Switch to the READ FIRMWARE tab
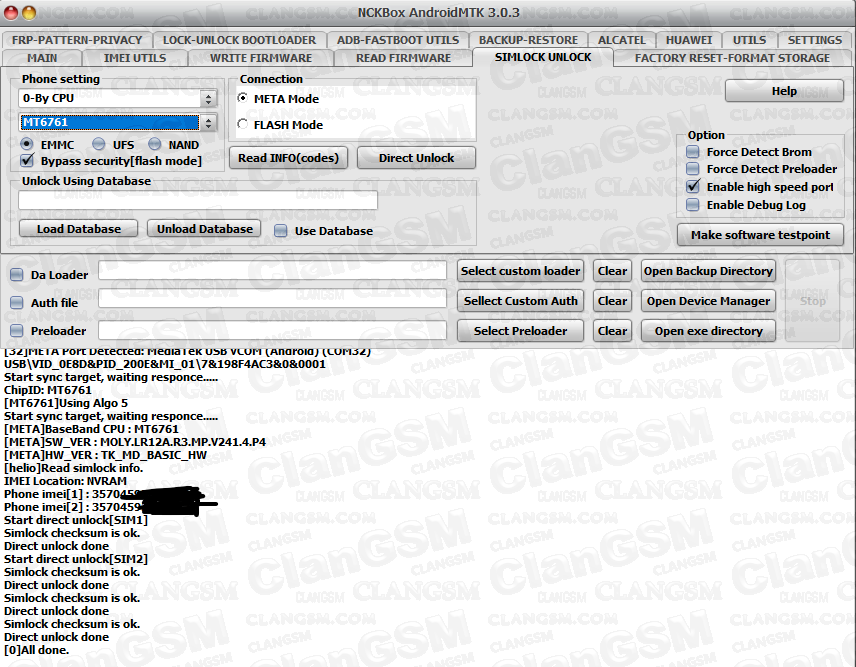Viewport: 856px width, 667px height. coord(403,58)
